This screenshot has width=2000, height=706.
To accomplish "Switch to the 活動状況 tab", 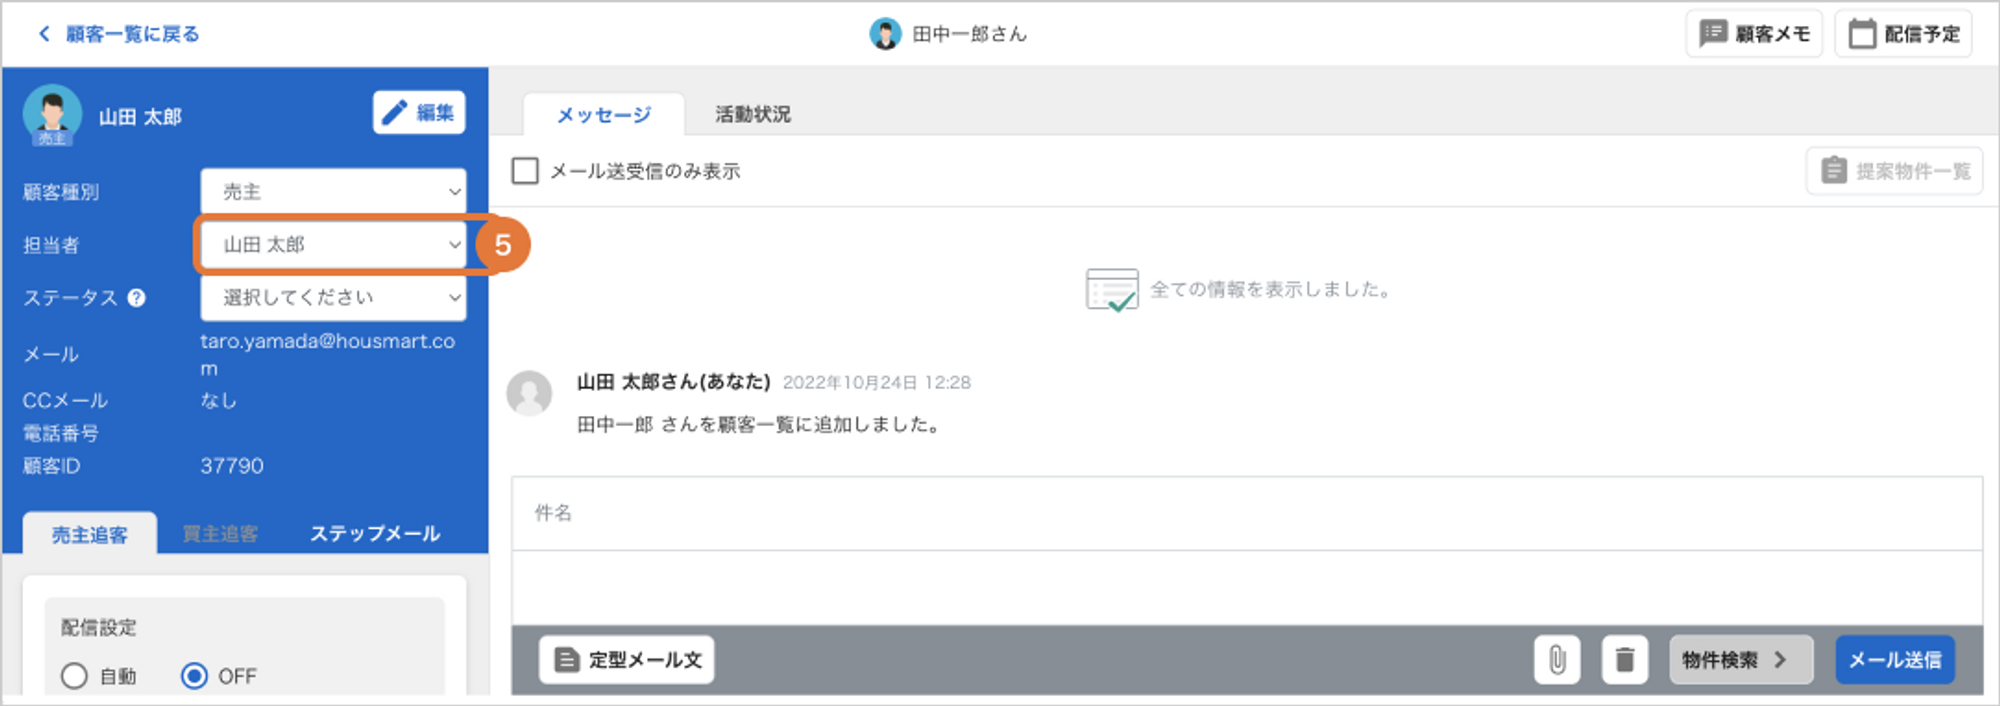I will tap(753, 114).
